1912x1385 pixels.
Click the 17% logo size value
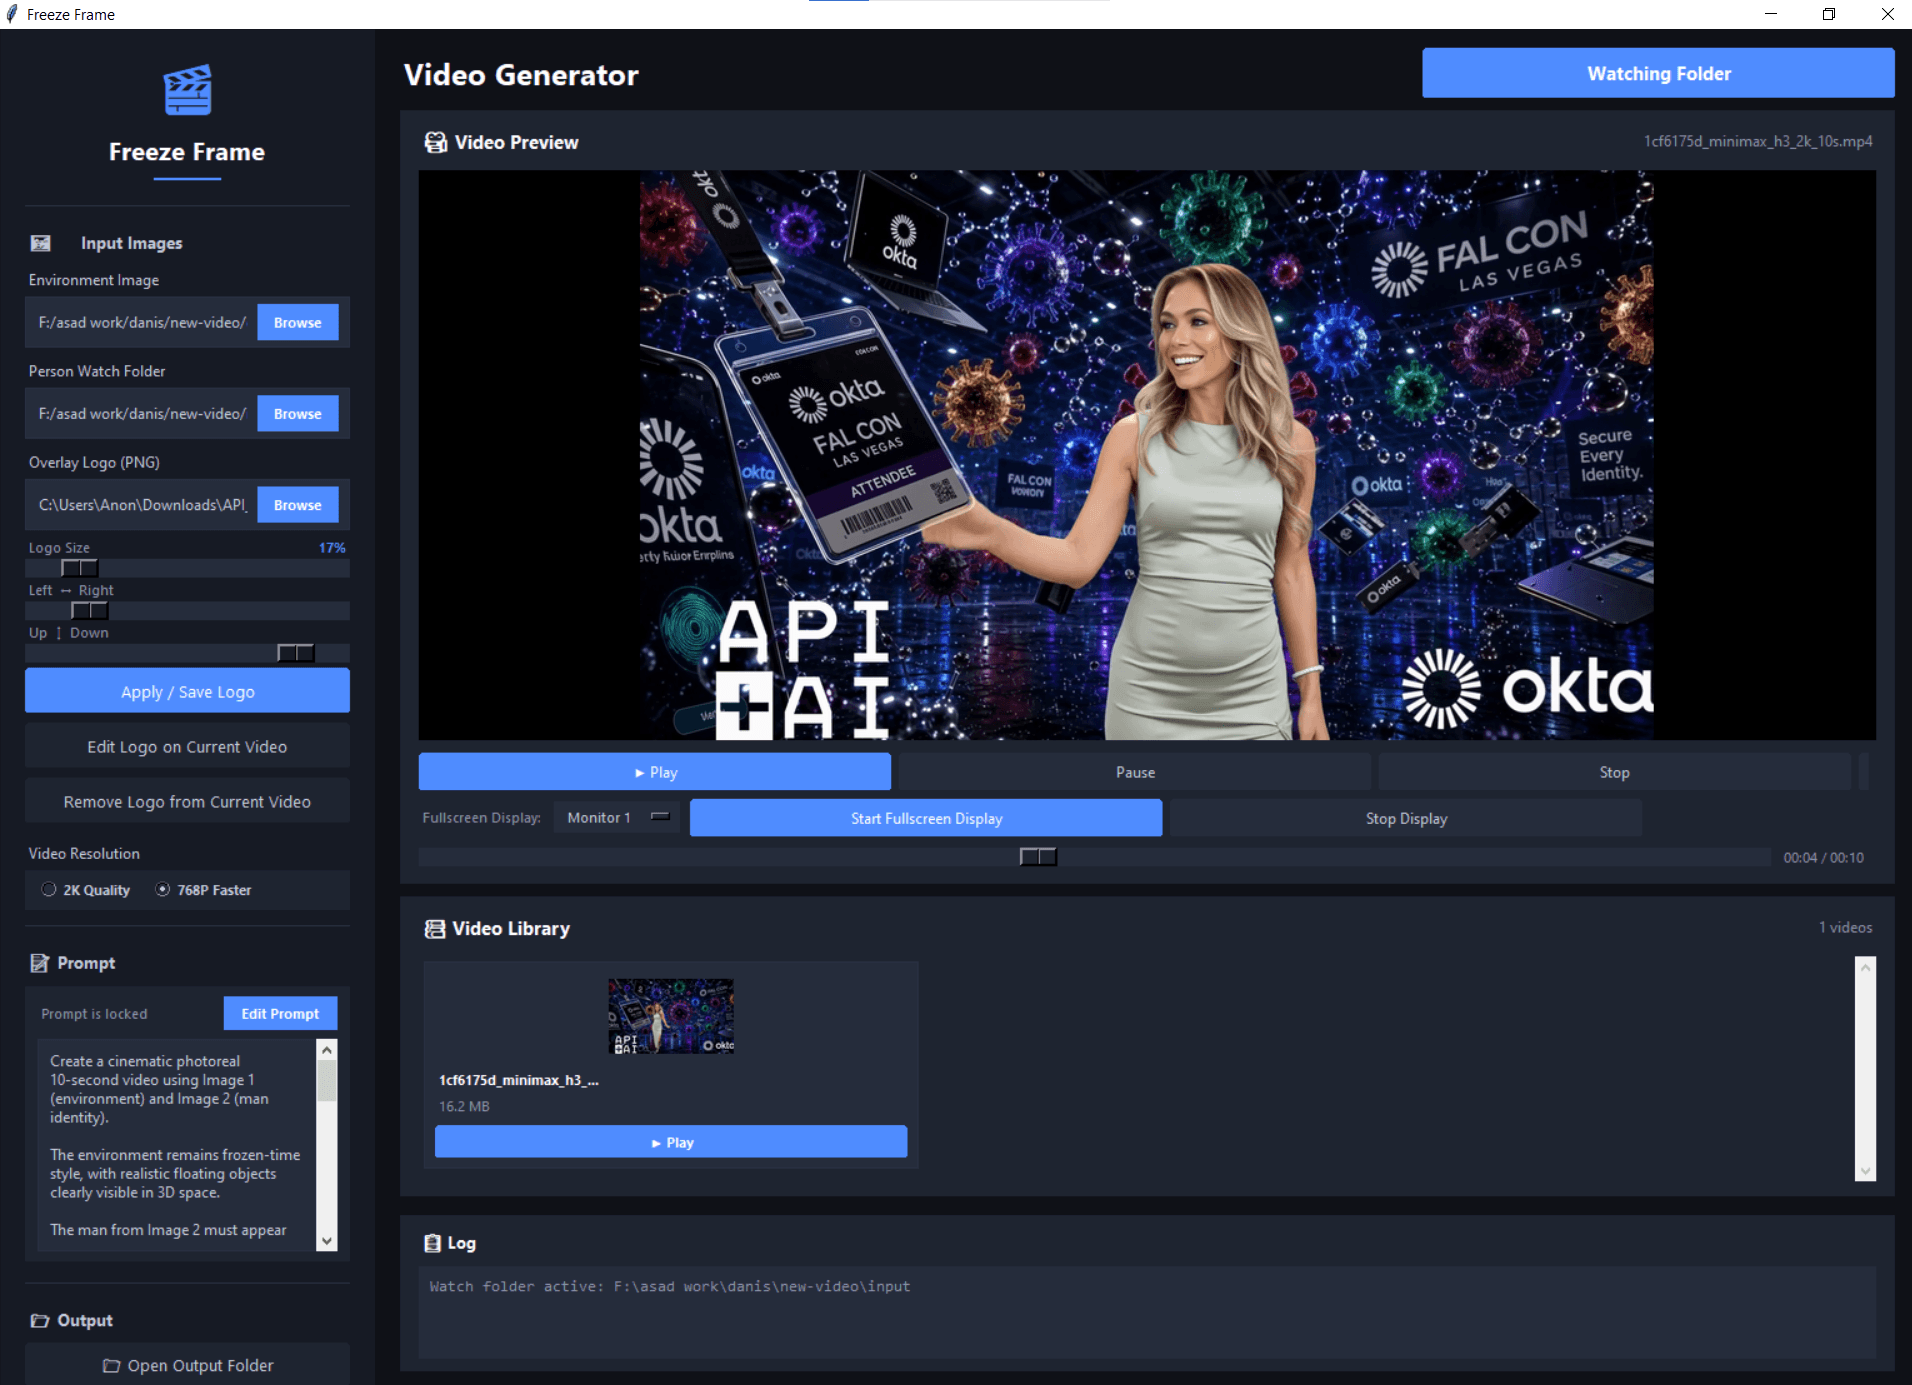coord(332,548)
